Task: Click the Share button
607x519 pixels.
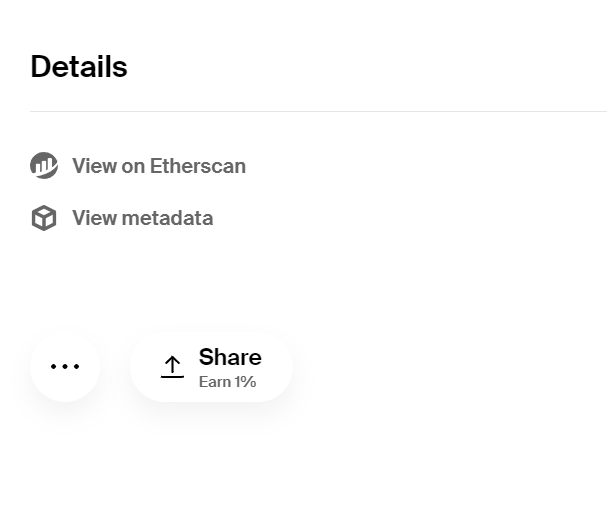Action: tap(211, 366)
